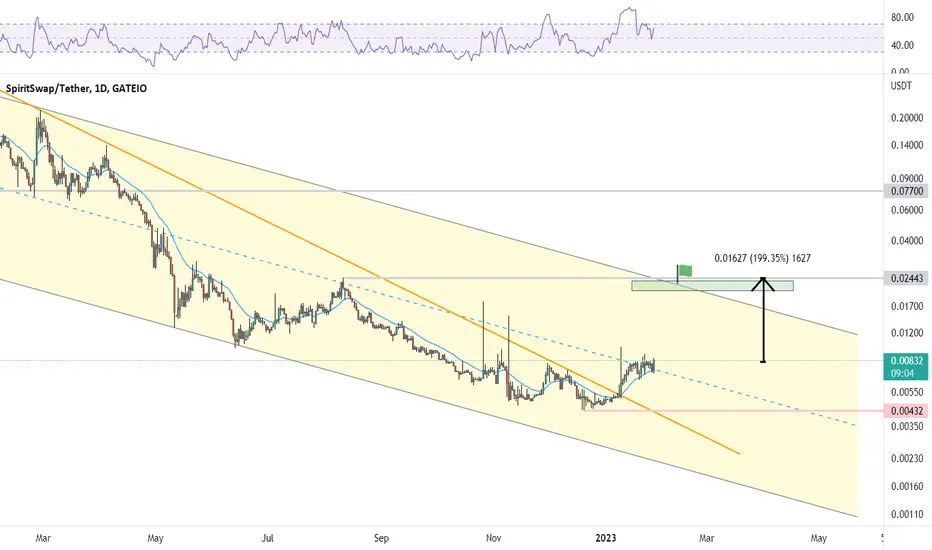Click the Jul time axis label

coord(268,538)
